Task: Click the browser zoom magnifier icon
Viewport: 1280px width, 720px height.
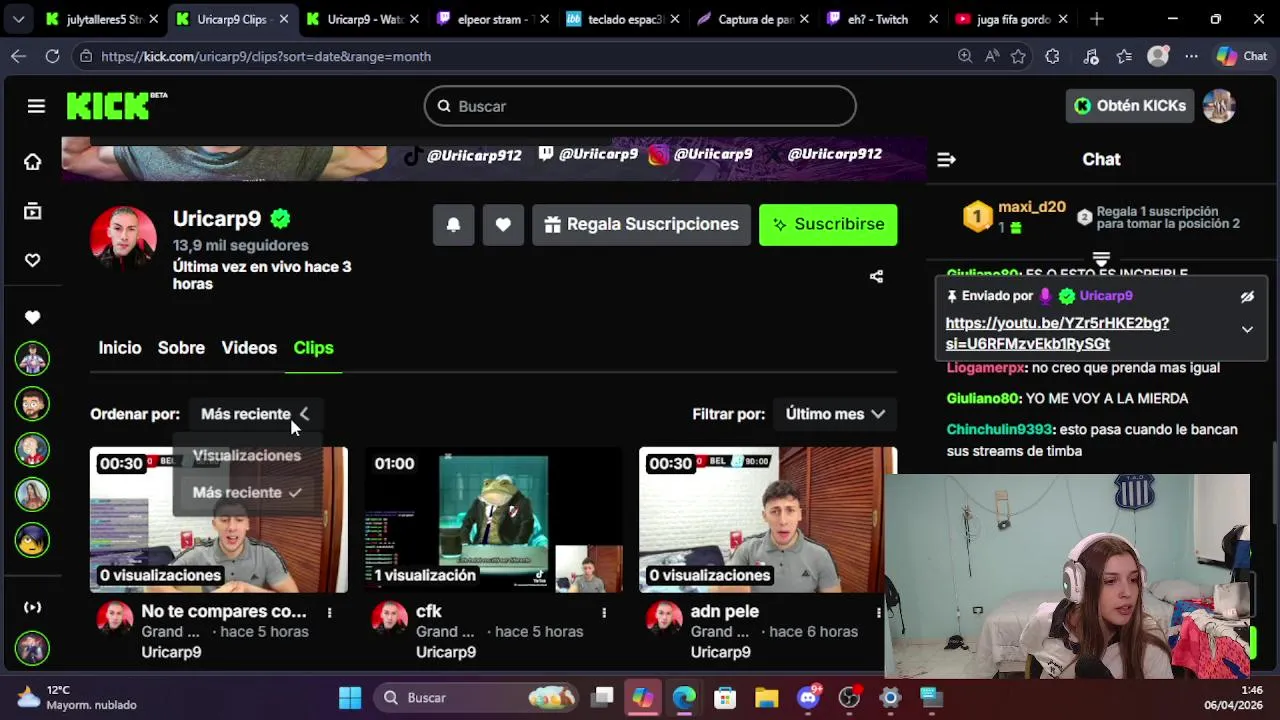Action: 965,57
